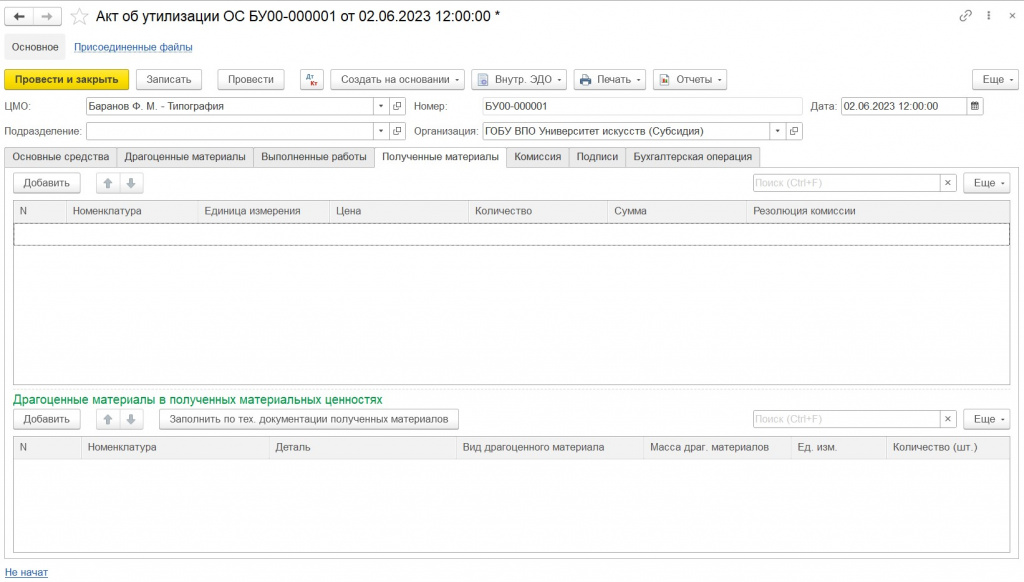This screenshot has height=582, width=1024.
Task: Open the top-right Еще menu
Action: point(995,80)
